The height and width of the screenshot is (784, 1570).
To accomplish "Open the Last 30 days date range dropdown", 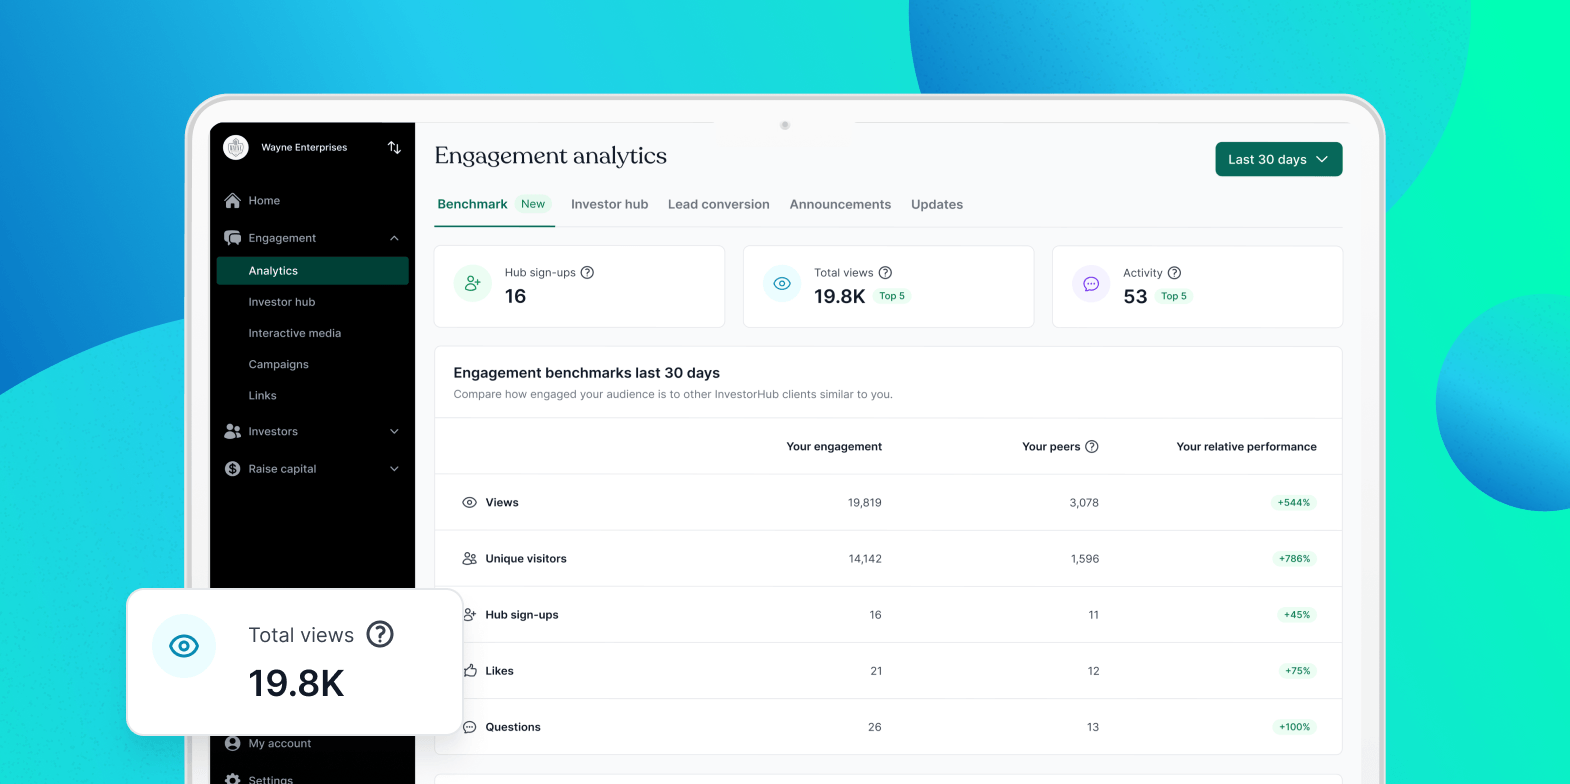I will click(x=1278, y=159).
